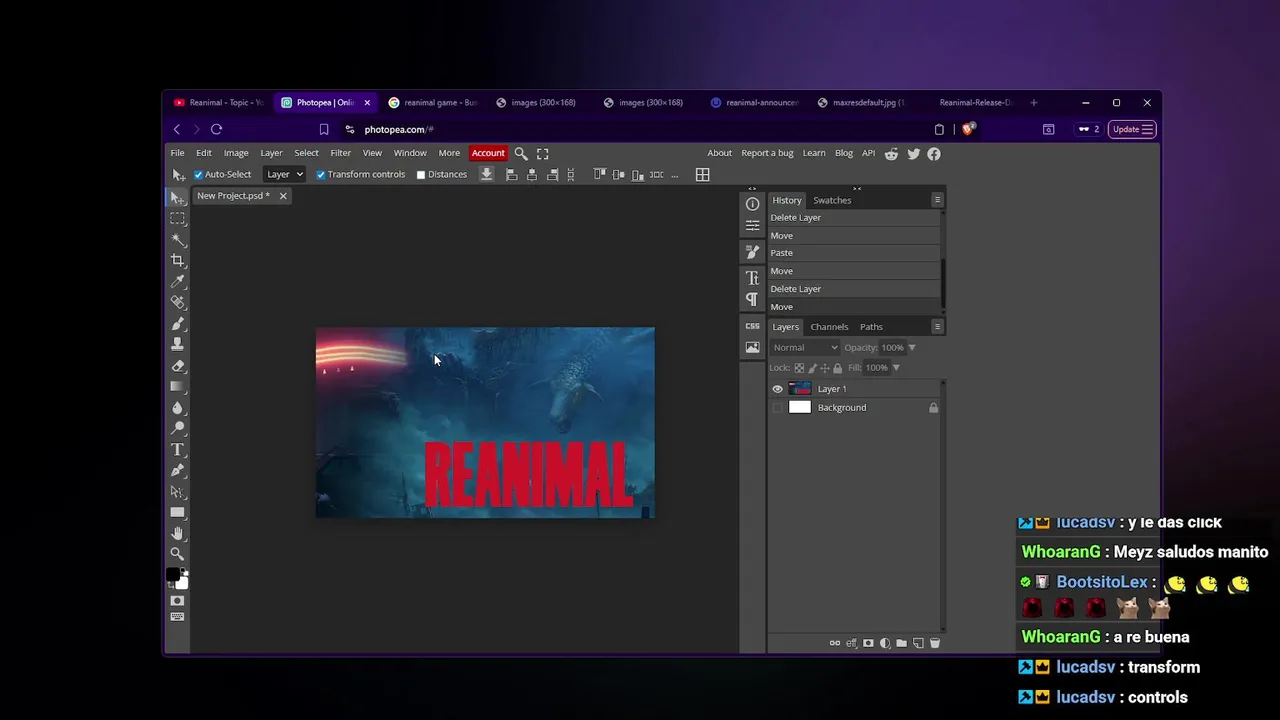
Task: Expand the Opacity slider arrow
Action: [911, 347]
